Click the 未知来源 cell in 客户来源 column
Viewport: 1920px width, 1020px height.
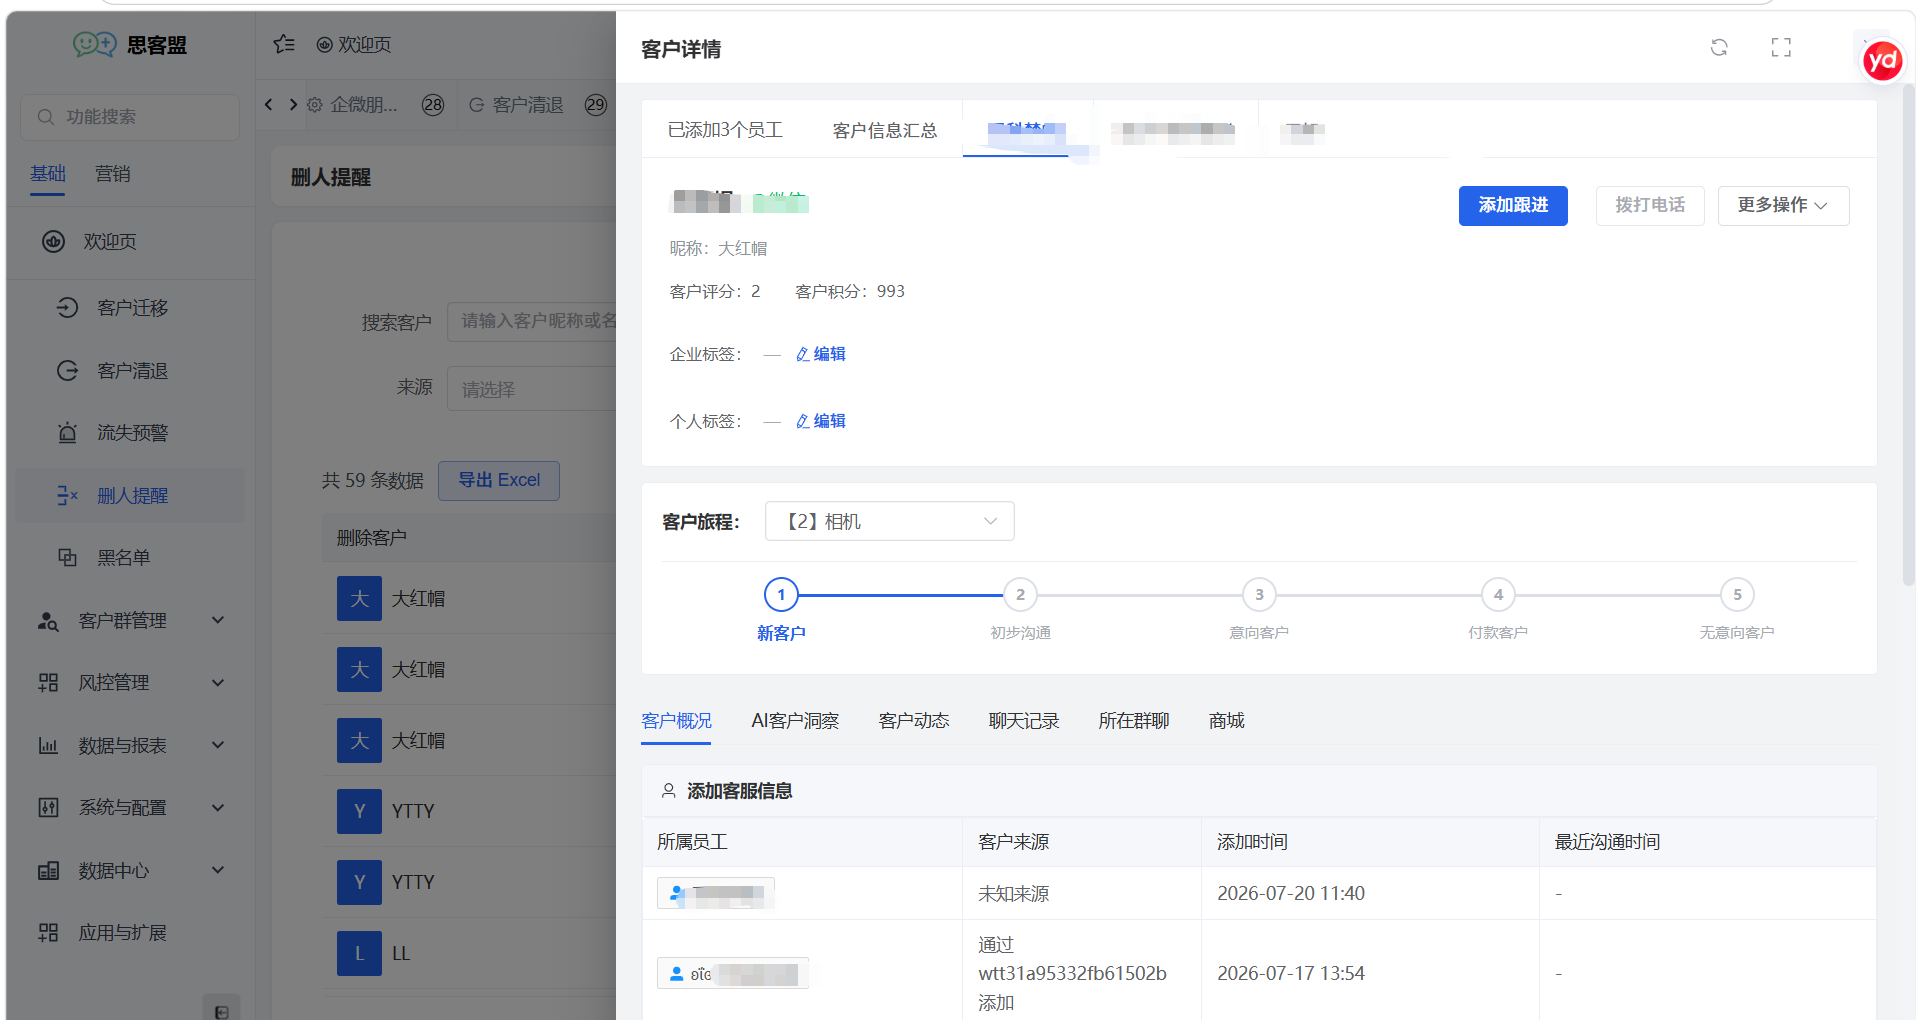tap(1013, 893)
